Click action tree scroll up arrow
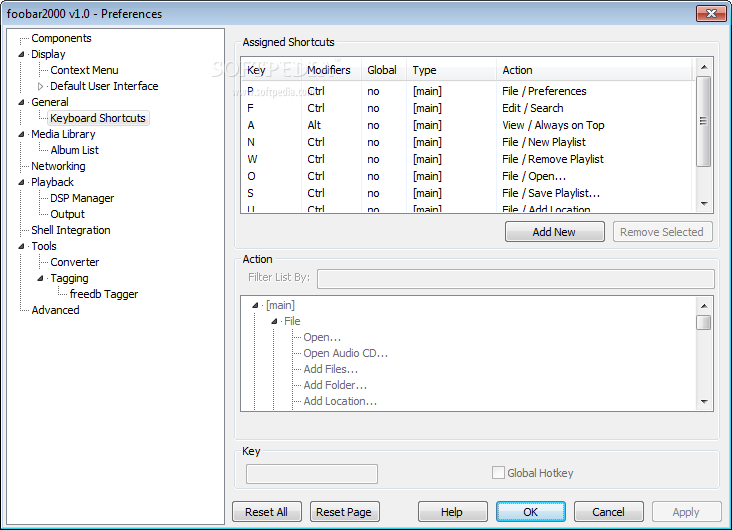 pos(704,306)
